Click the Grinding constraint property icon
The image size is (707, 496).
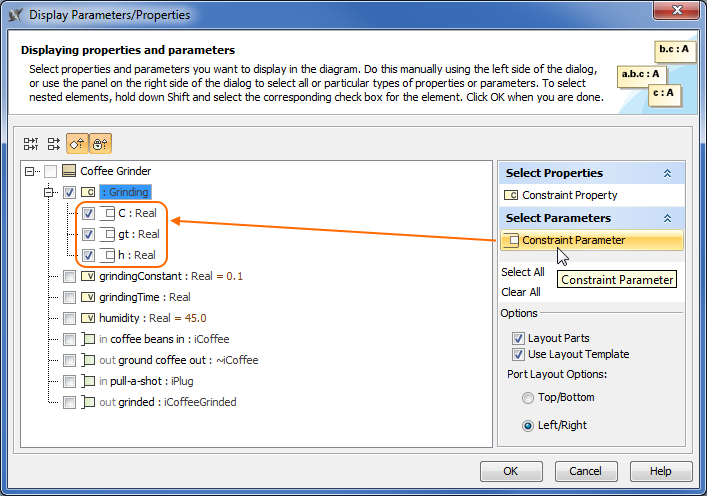click(x=88, y=192)
